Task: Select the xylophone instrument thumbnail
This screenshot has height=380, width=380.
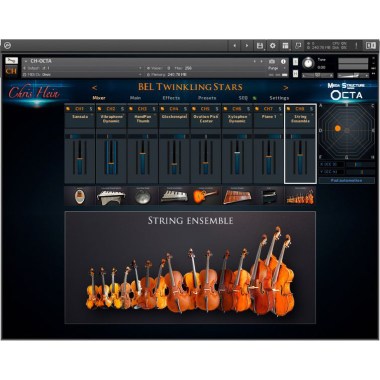Action: (237, 196)
